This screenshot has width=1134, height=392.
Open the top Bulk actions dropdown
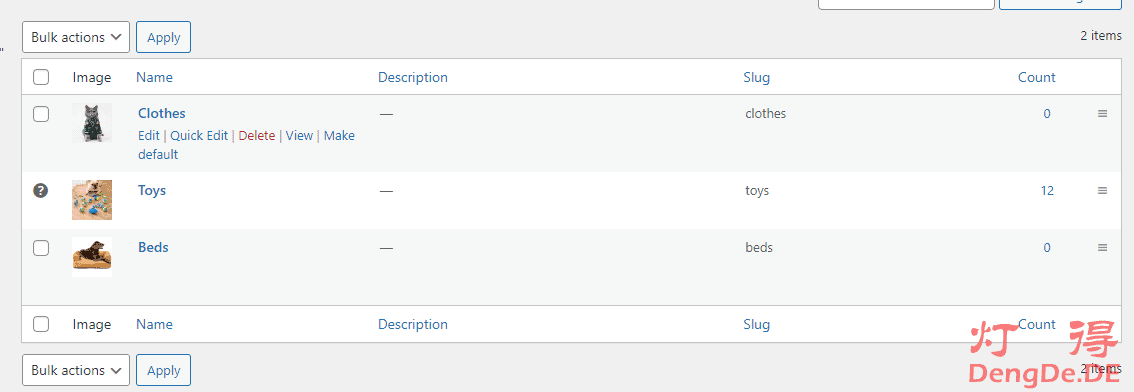click(x=76, y=38)
